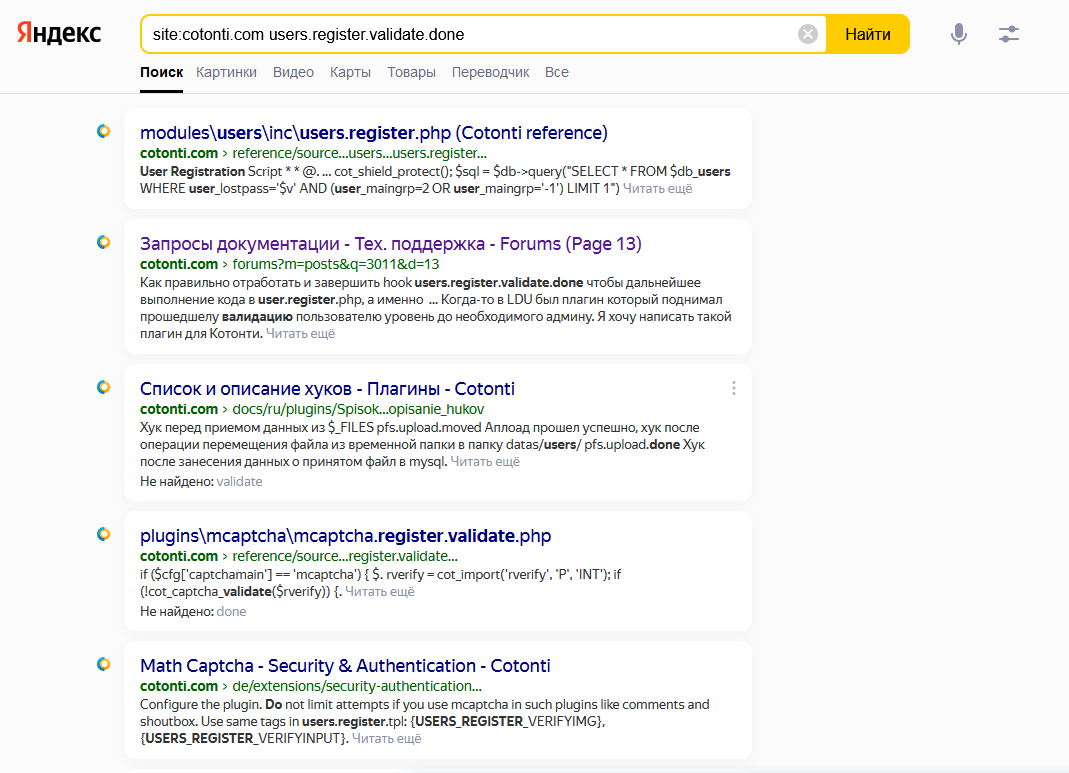The height and width of the screenshot is (773, 1069).
Task: Switch to the Видео tab
Action: [293, 72]
